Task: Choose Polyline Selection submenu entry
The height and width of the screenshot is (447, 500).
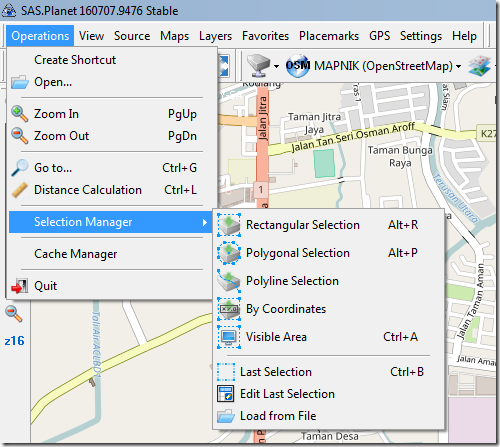Action: (328, 281)
